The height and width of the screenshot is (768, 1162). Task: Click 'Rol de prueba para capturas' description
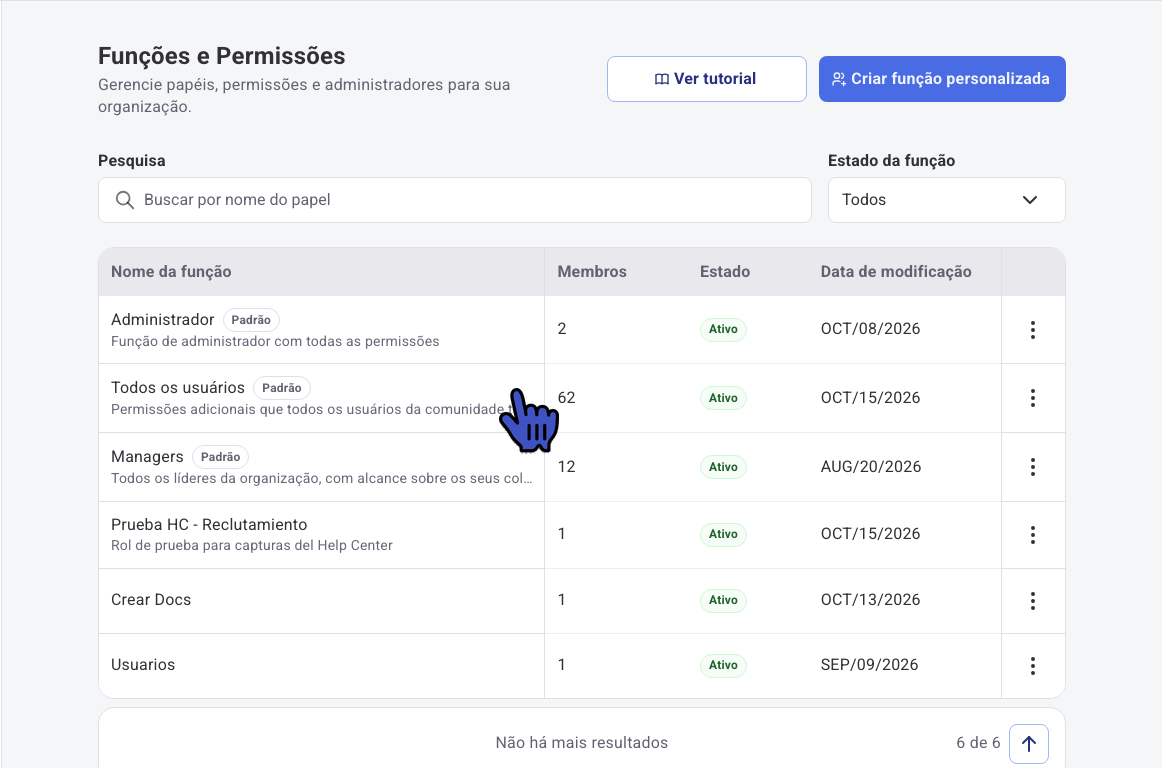click(x=252, y=546)
